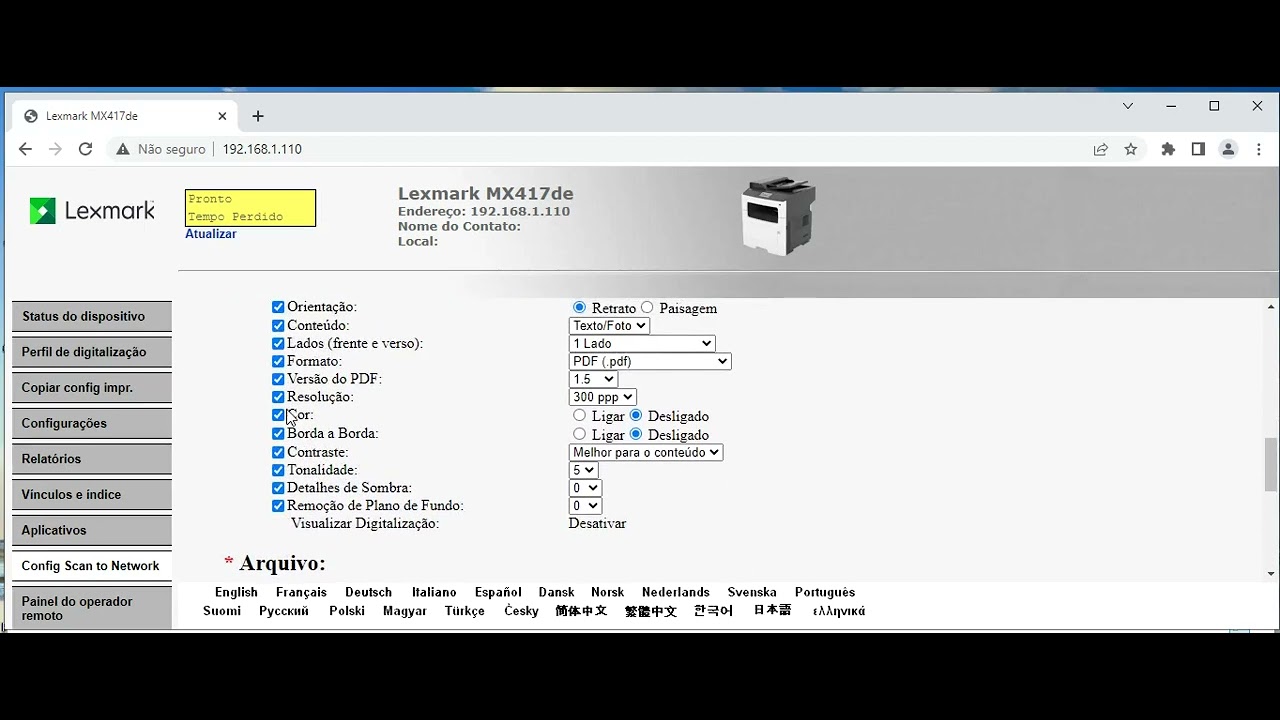Select the Paisagem orientation radio button
Image resolution: width=1280 pixels, height=720 pixels.
click(647, 307)
